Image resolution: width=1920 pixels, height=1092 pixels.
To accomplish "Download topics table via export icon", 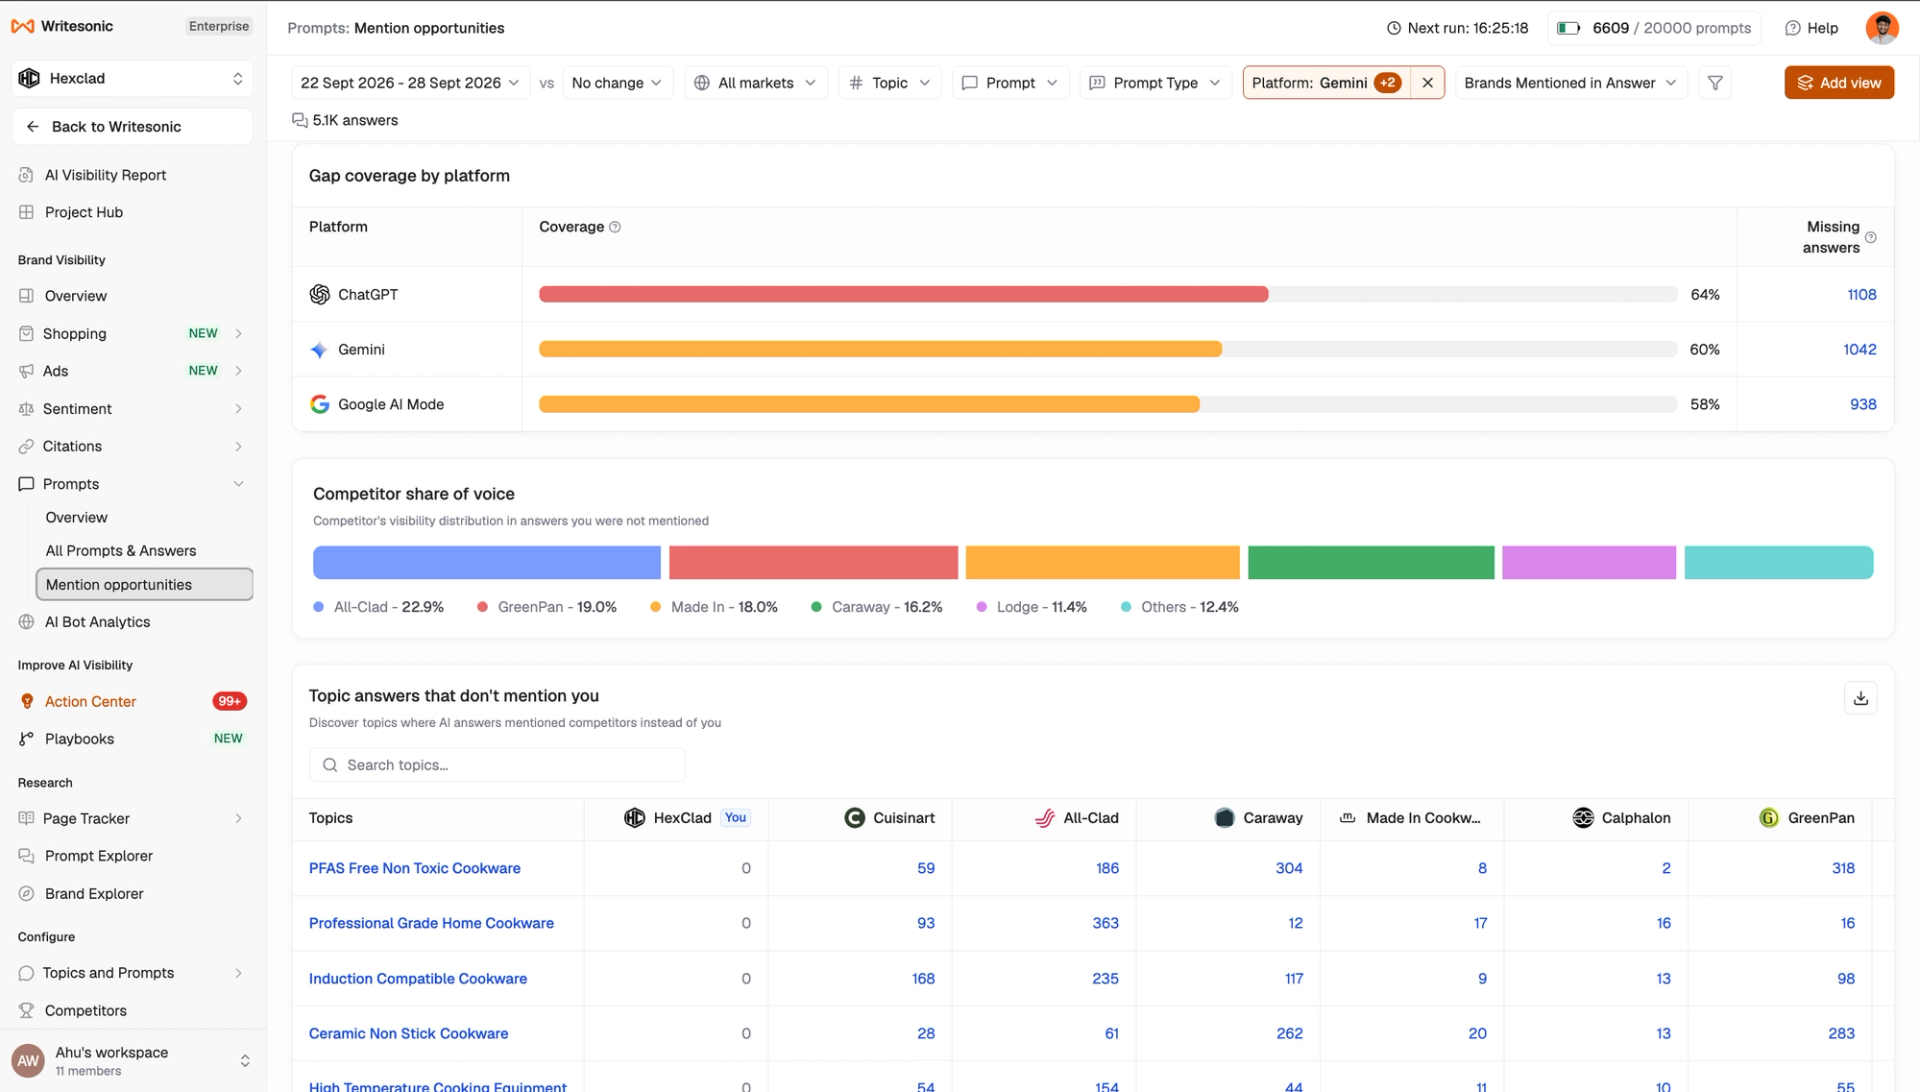I will click(x=1860, y=698).
